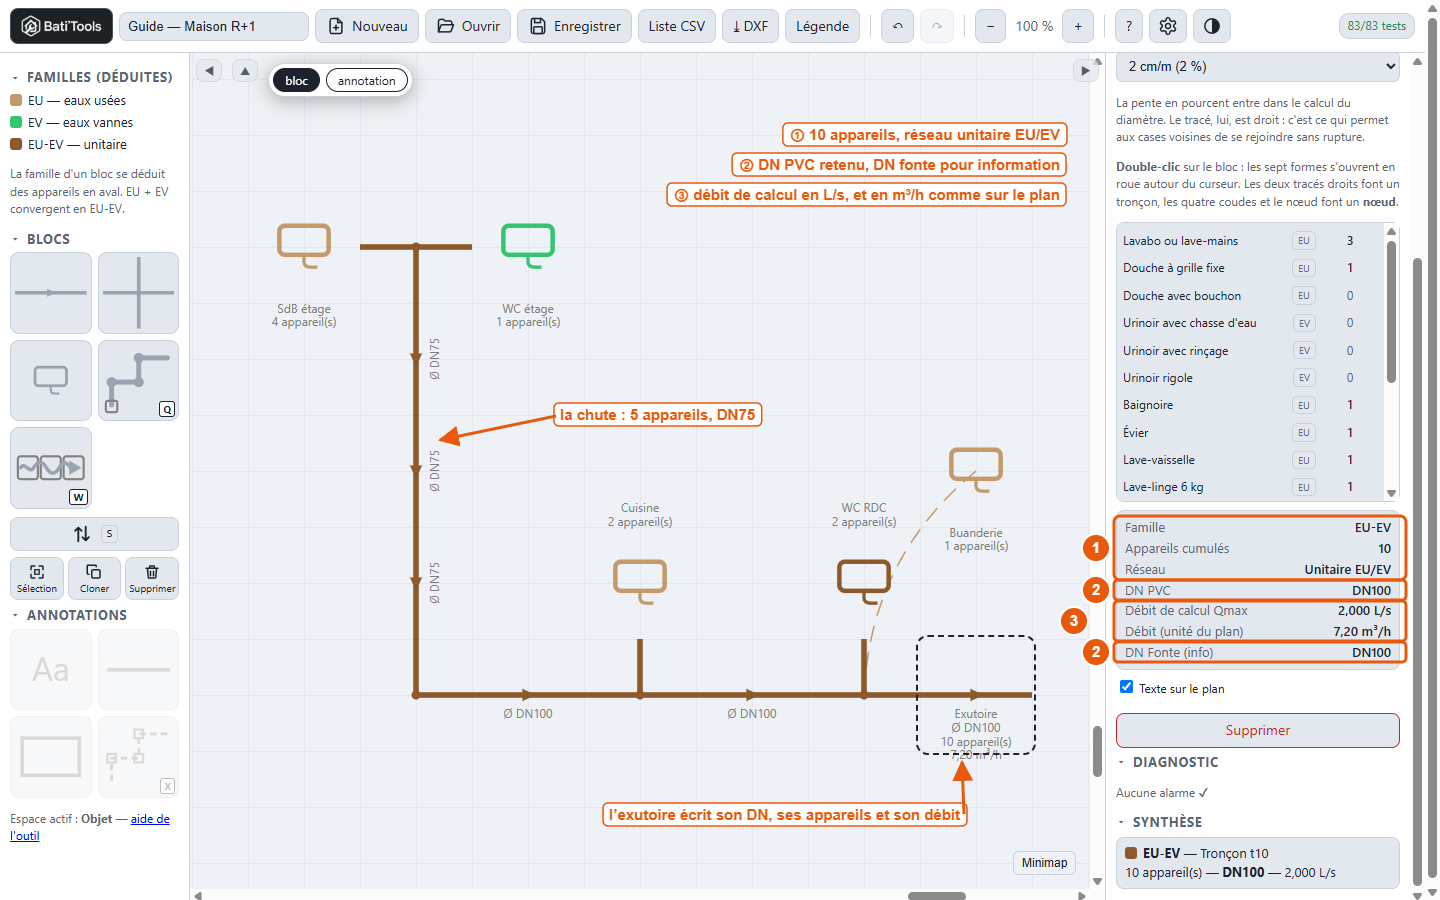The height and width of the screenshot is (900, 1440).
Task: Edit the project name field Guide — Maison R+1
Action: click(x=213, y=26)
